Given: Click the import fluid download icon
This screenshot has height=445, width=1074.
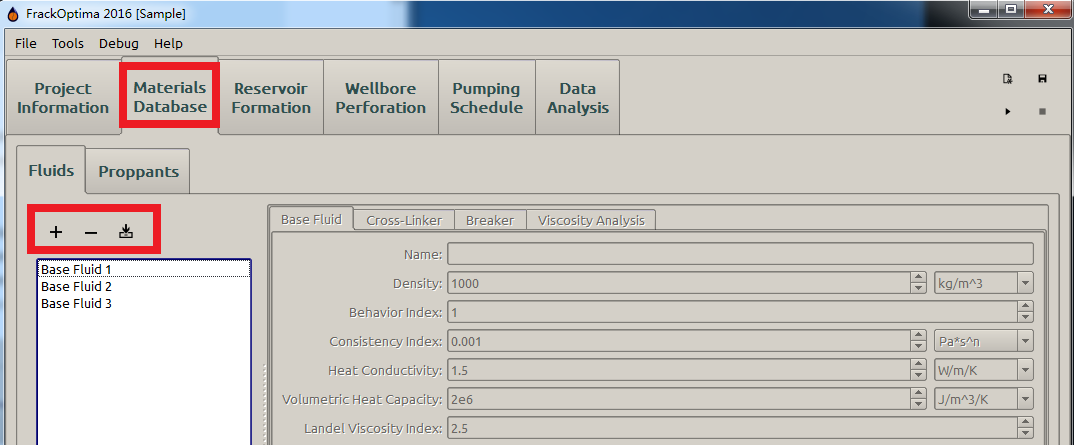Looking at the screenshot, I should (125, 232).
